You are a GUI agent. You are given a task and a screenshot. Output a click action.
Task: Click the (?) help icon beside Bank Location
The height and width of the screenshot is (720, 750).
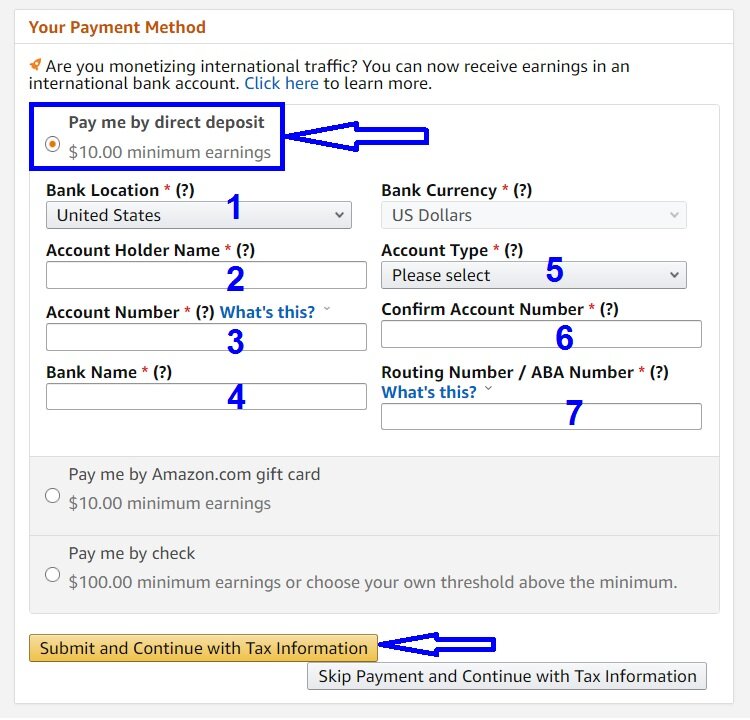(185, 190)
